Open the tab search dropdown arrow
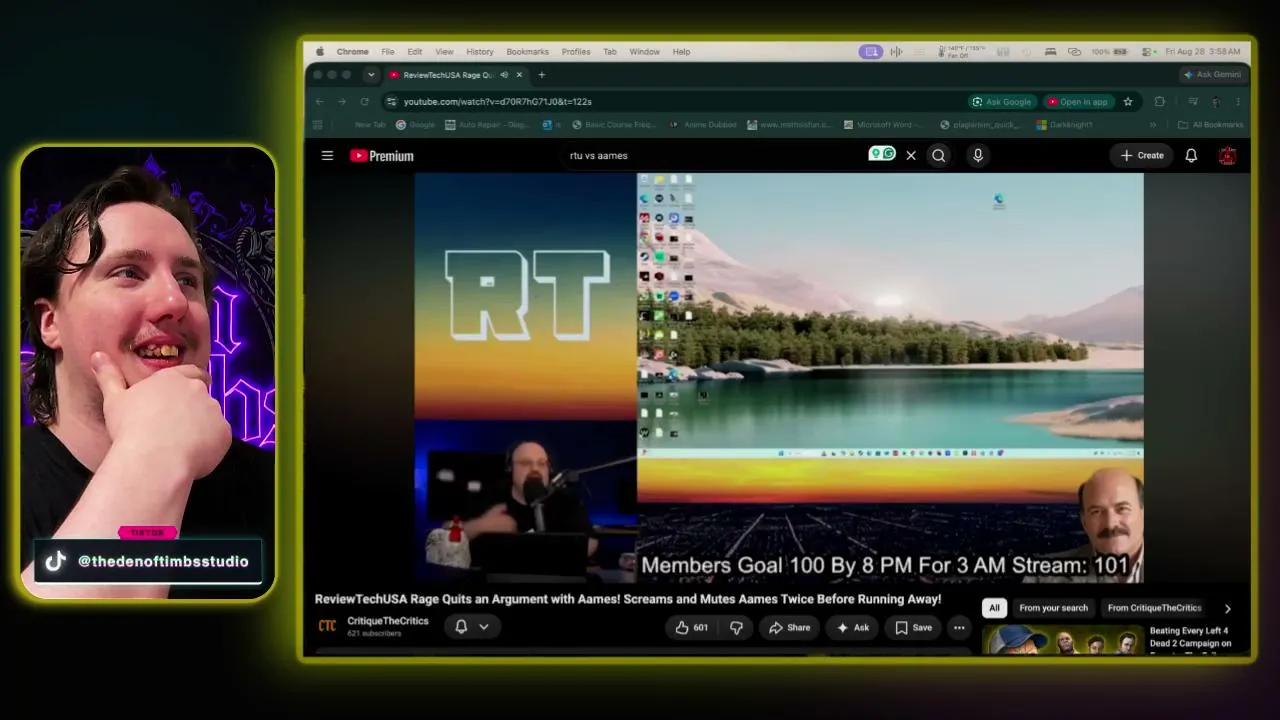This screenshot has height=720, width=1280. pos(371,75)
